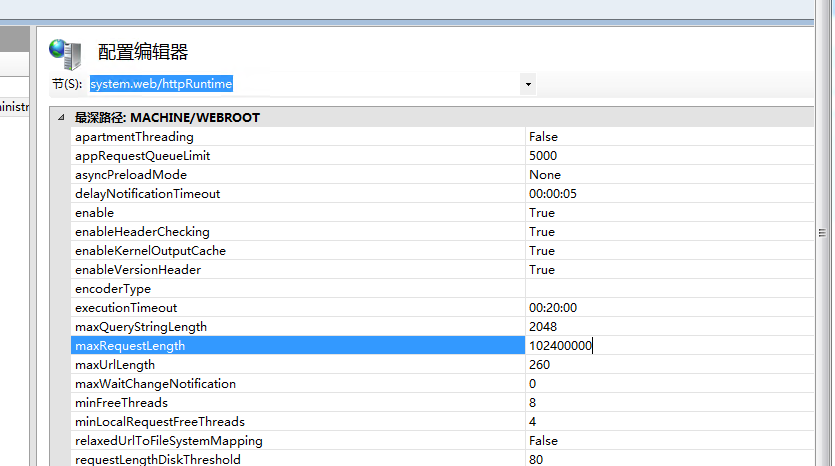Click the enableKernelOutputCache True value
The image size is (835, 466).
[x=542, y=251]
